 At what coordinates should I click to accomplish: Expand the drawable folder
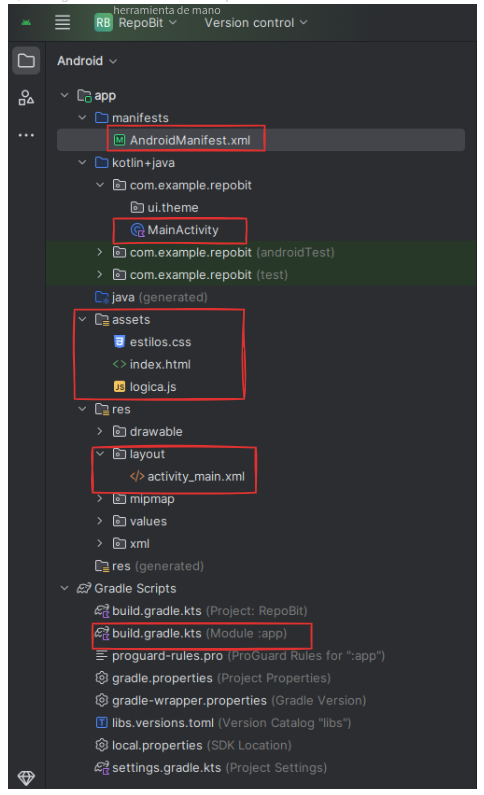click(100, 431)
